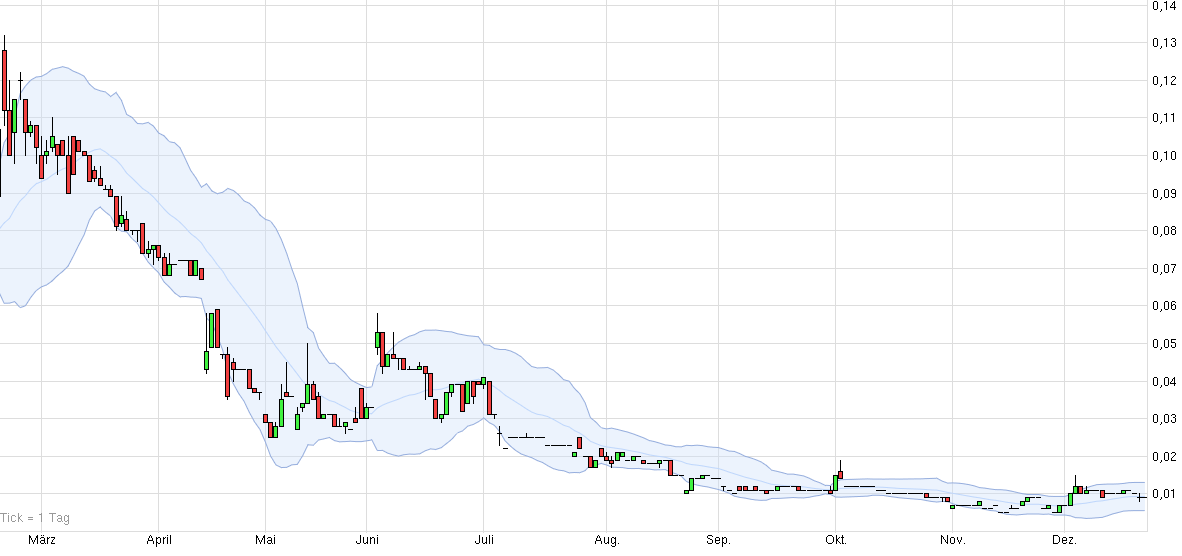Click the 0,12 price axis value
The image size is (1182, 556).
click(x=1165, y=81)
